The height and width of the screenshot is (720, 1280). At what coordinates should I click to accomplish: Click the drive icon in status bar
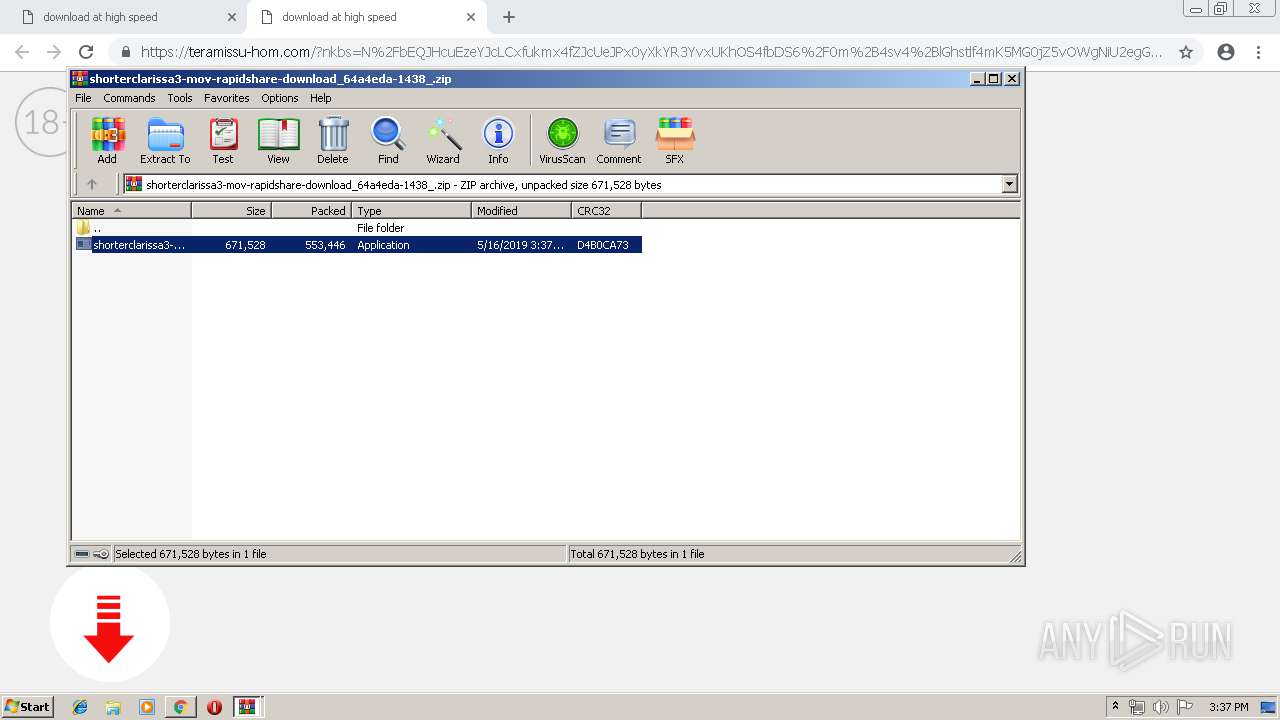(x=82, y=554)
